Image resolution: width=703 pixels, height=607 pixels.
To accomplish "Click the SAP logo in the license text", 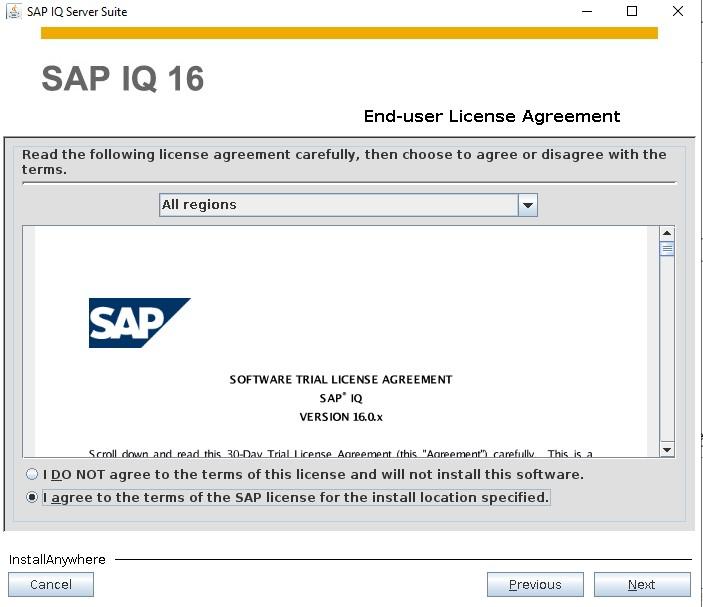I will [x=139, y=323].
